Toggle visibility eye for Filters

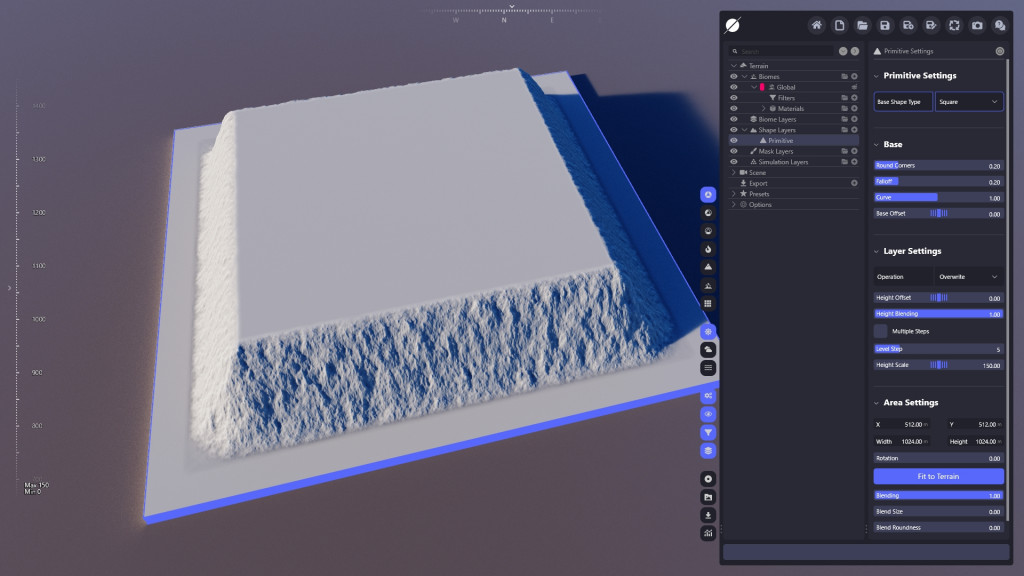click(x=733, y=98)
